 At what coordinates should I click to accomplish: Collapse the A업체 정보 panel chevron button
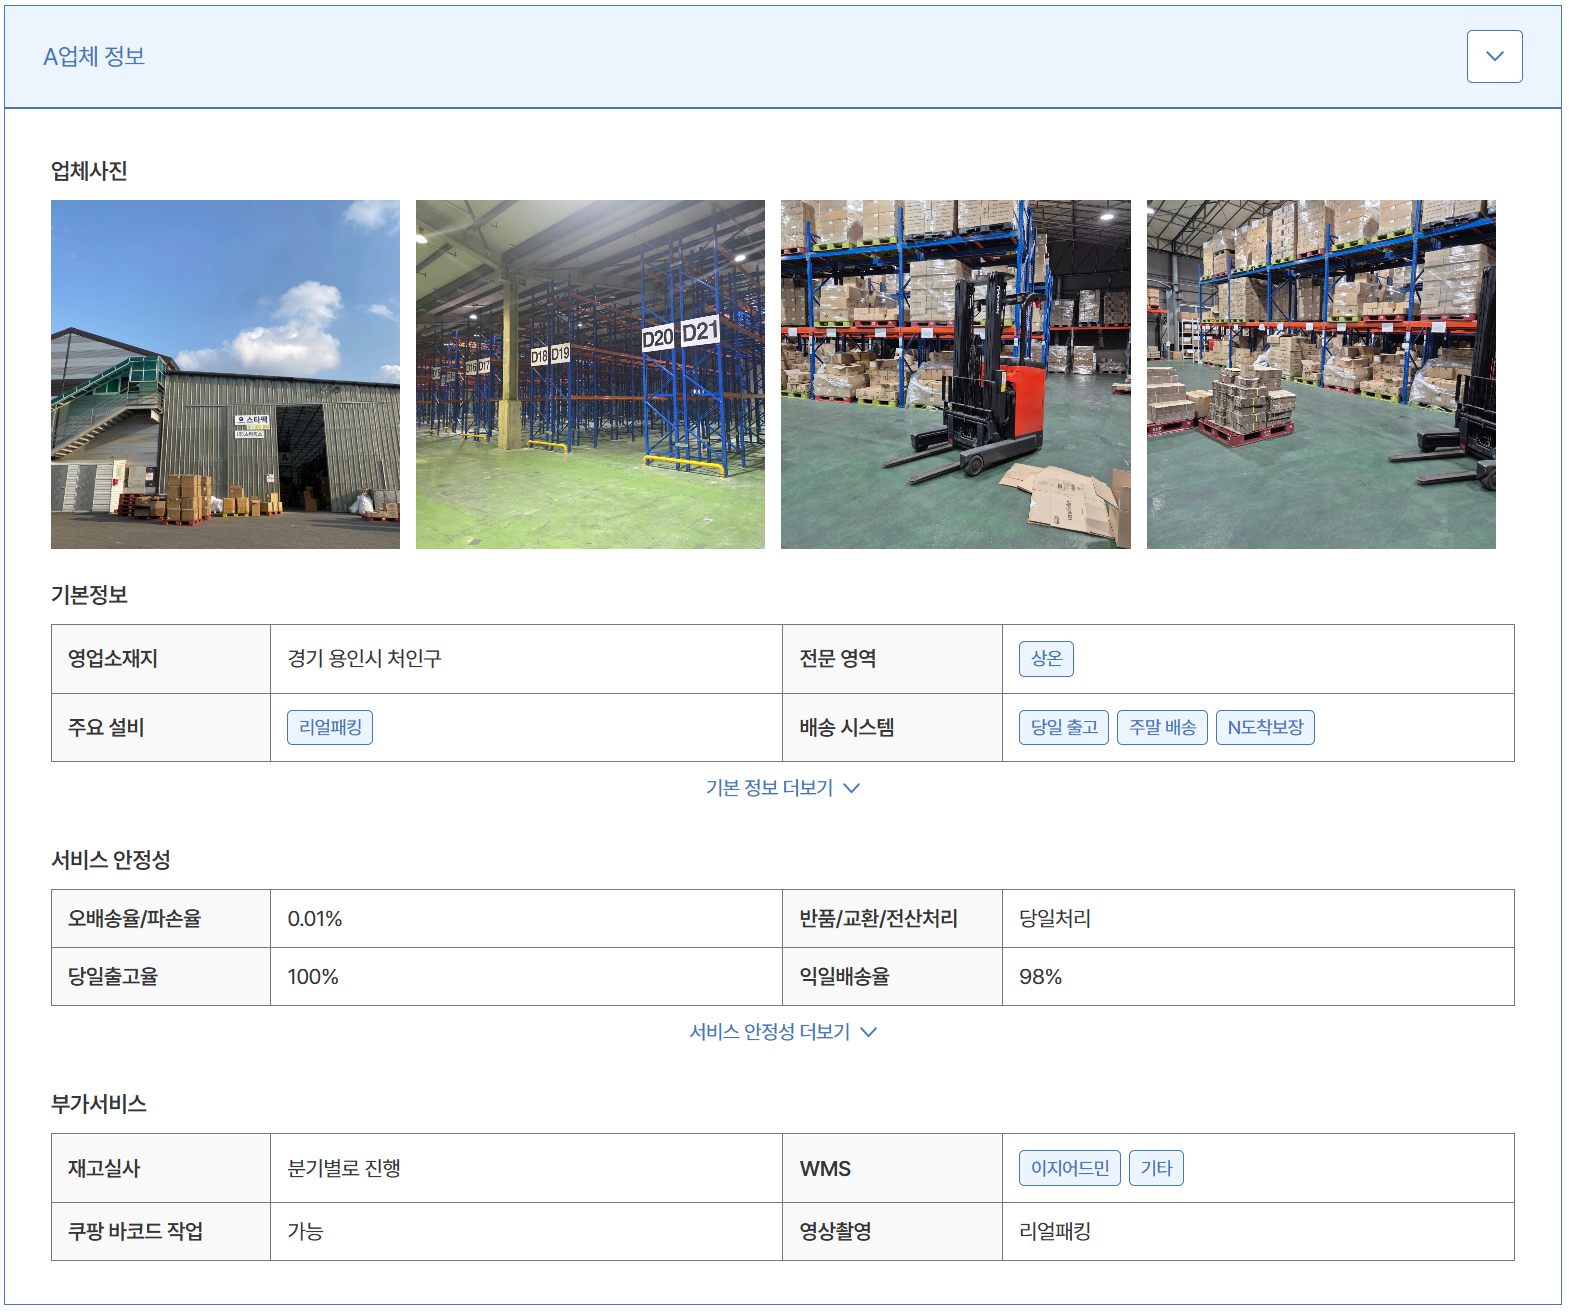[1494, 56]
